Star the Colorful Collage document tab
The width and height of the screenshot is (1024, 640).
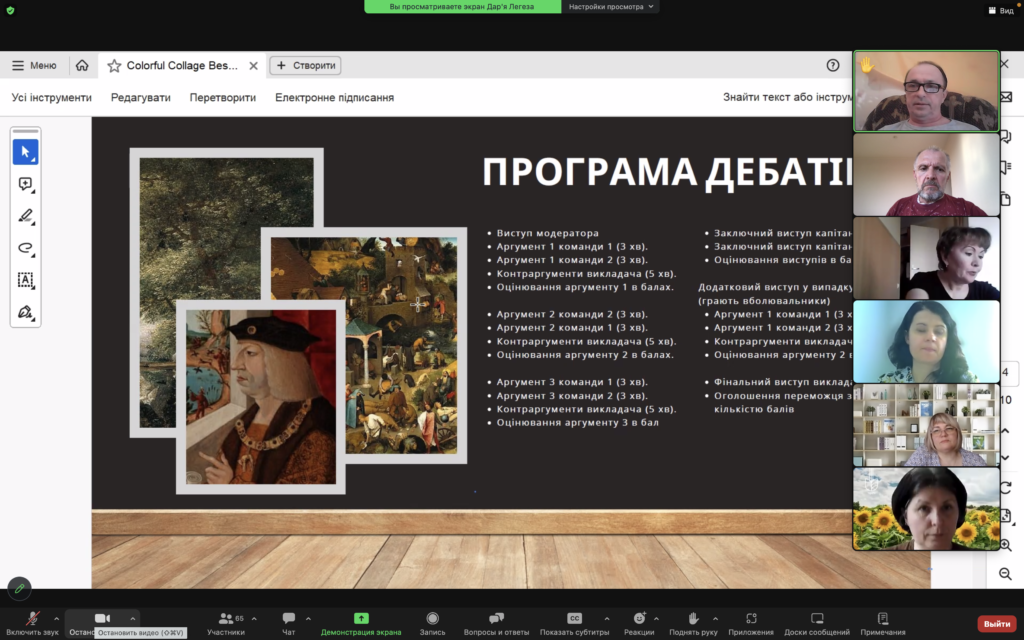(114, 65)
